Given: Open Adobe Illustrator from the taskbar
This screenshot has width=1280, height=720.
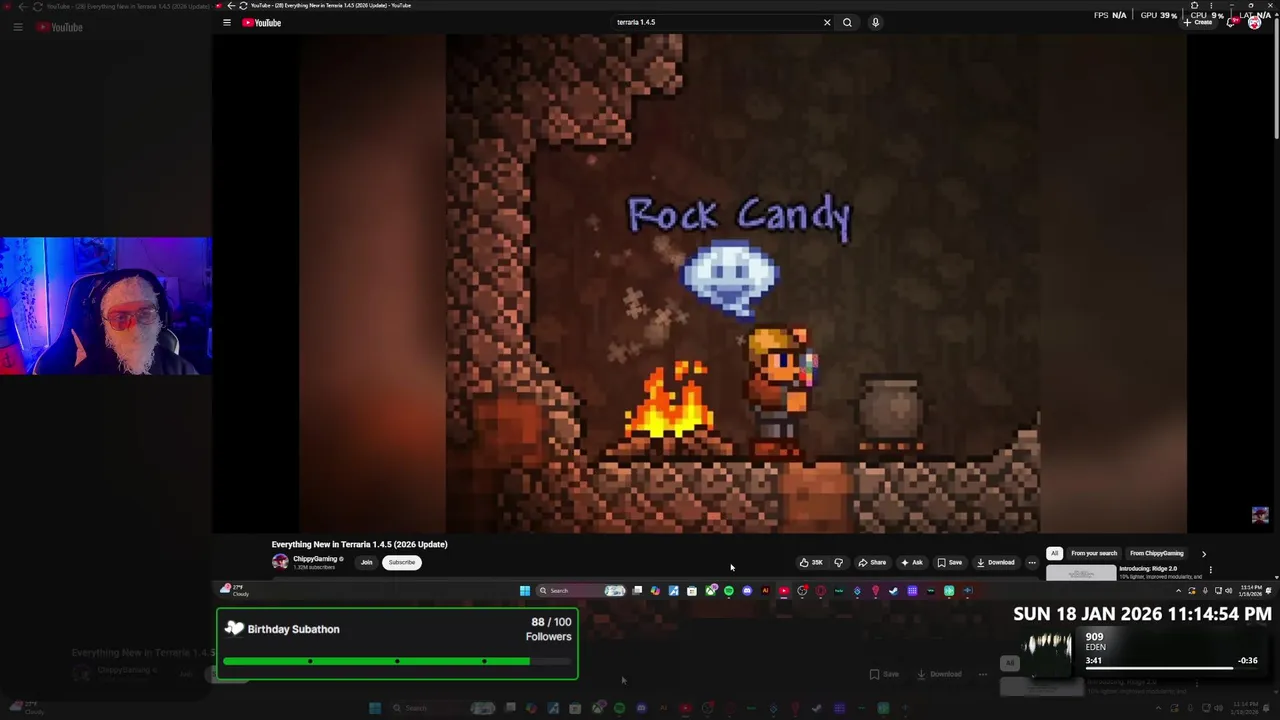Looking at the screenshot, I should 766,591.
